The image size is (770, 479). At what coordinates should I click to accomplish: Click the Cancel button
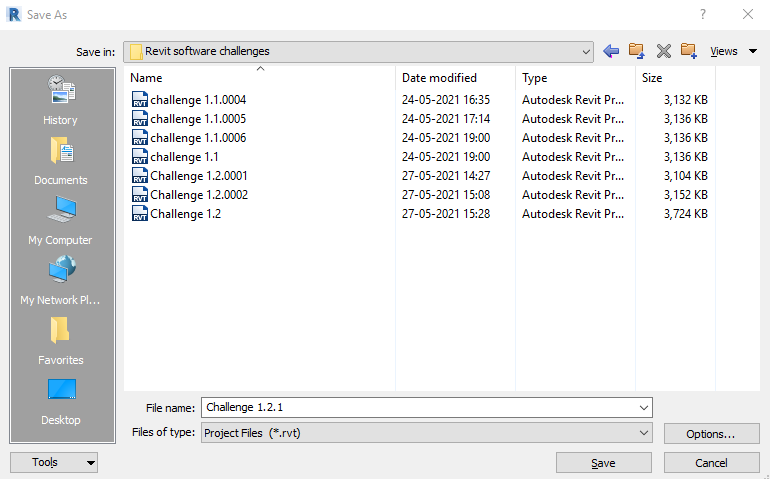[711, 463]
